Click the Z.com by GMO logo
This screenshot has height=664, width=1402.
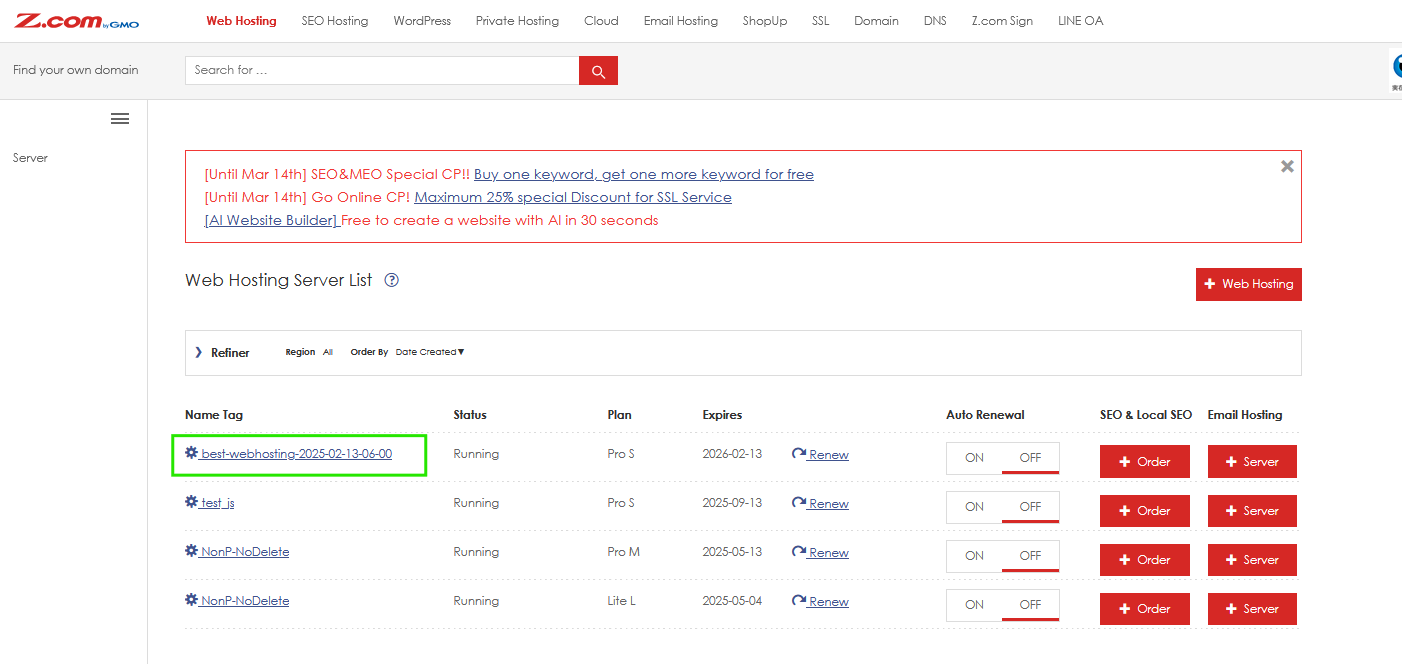77,21
